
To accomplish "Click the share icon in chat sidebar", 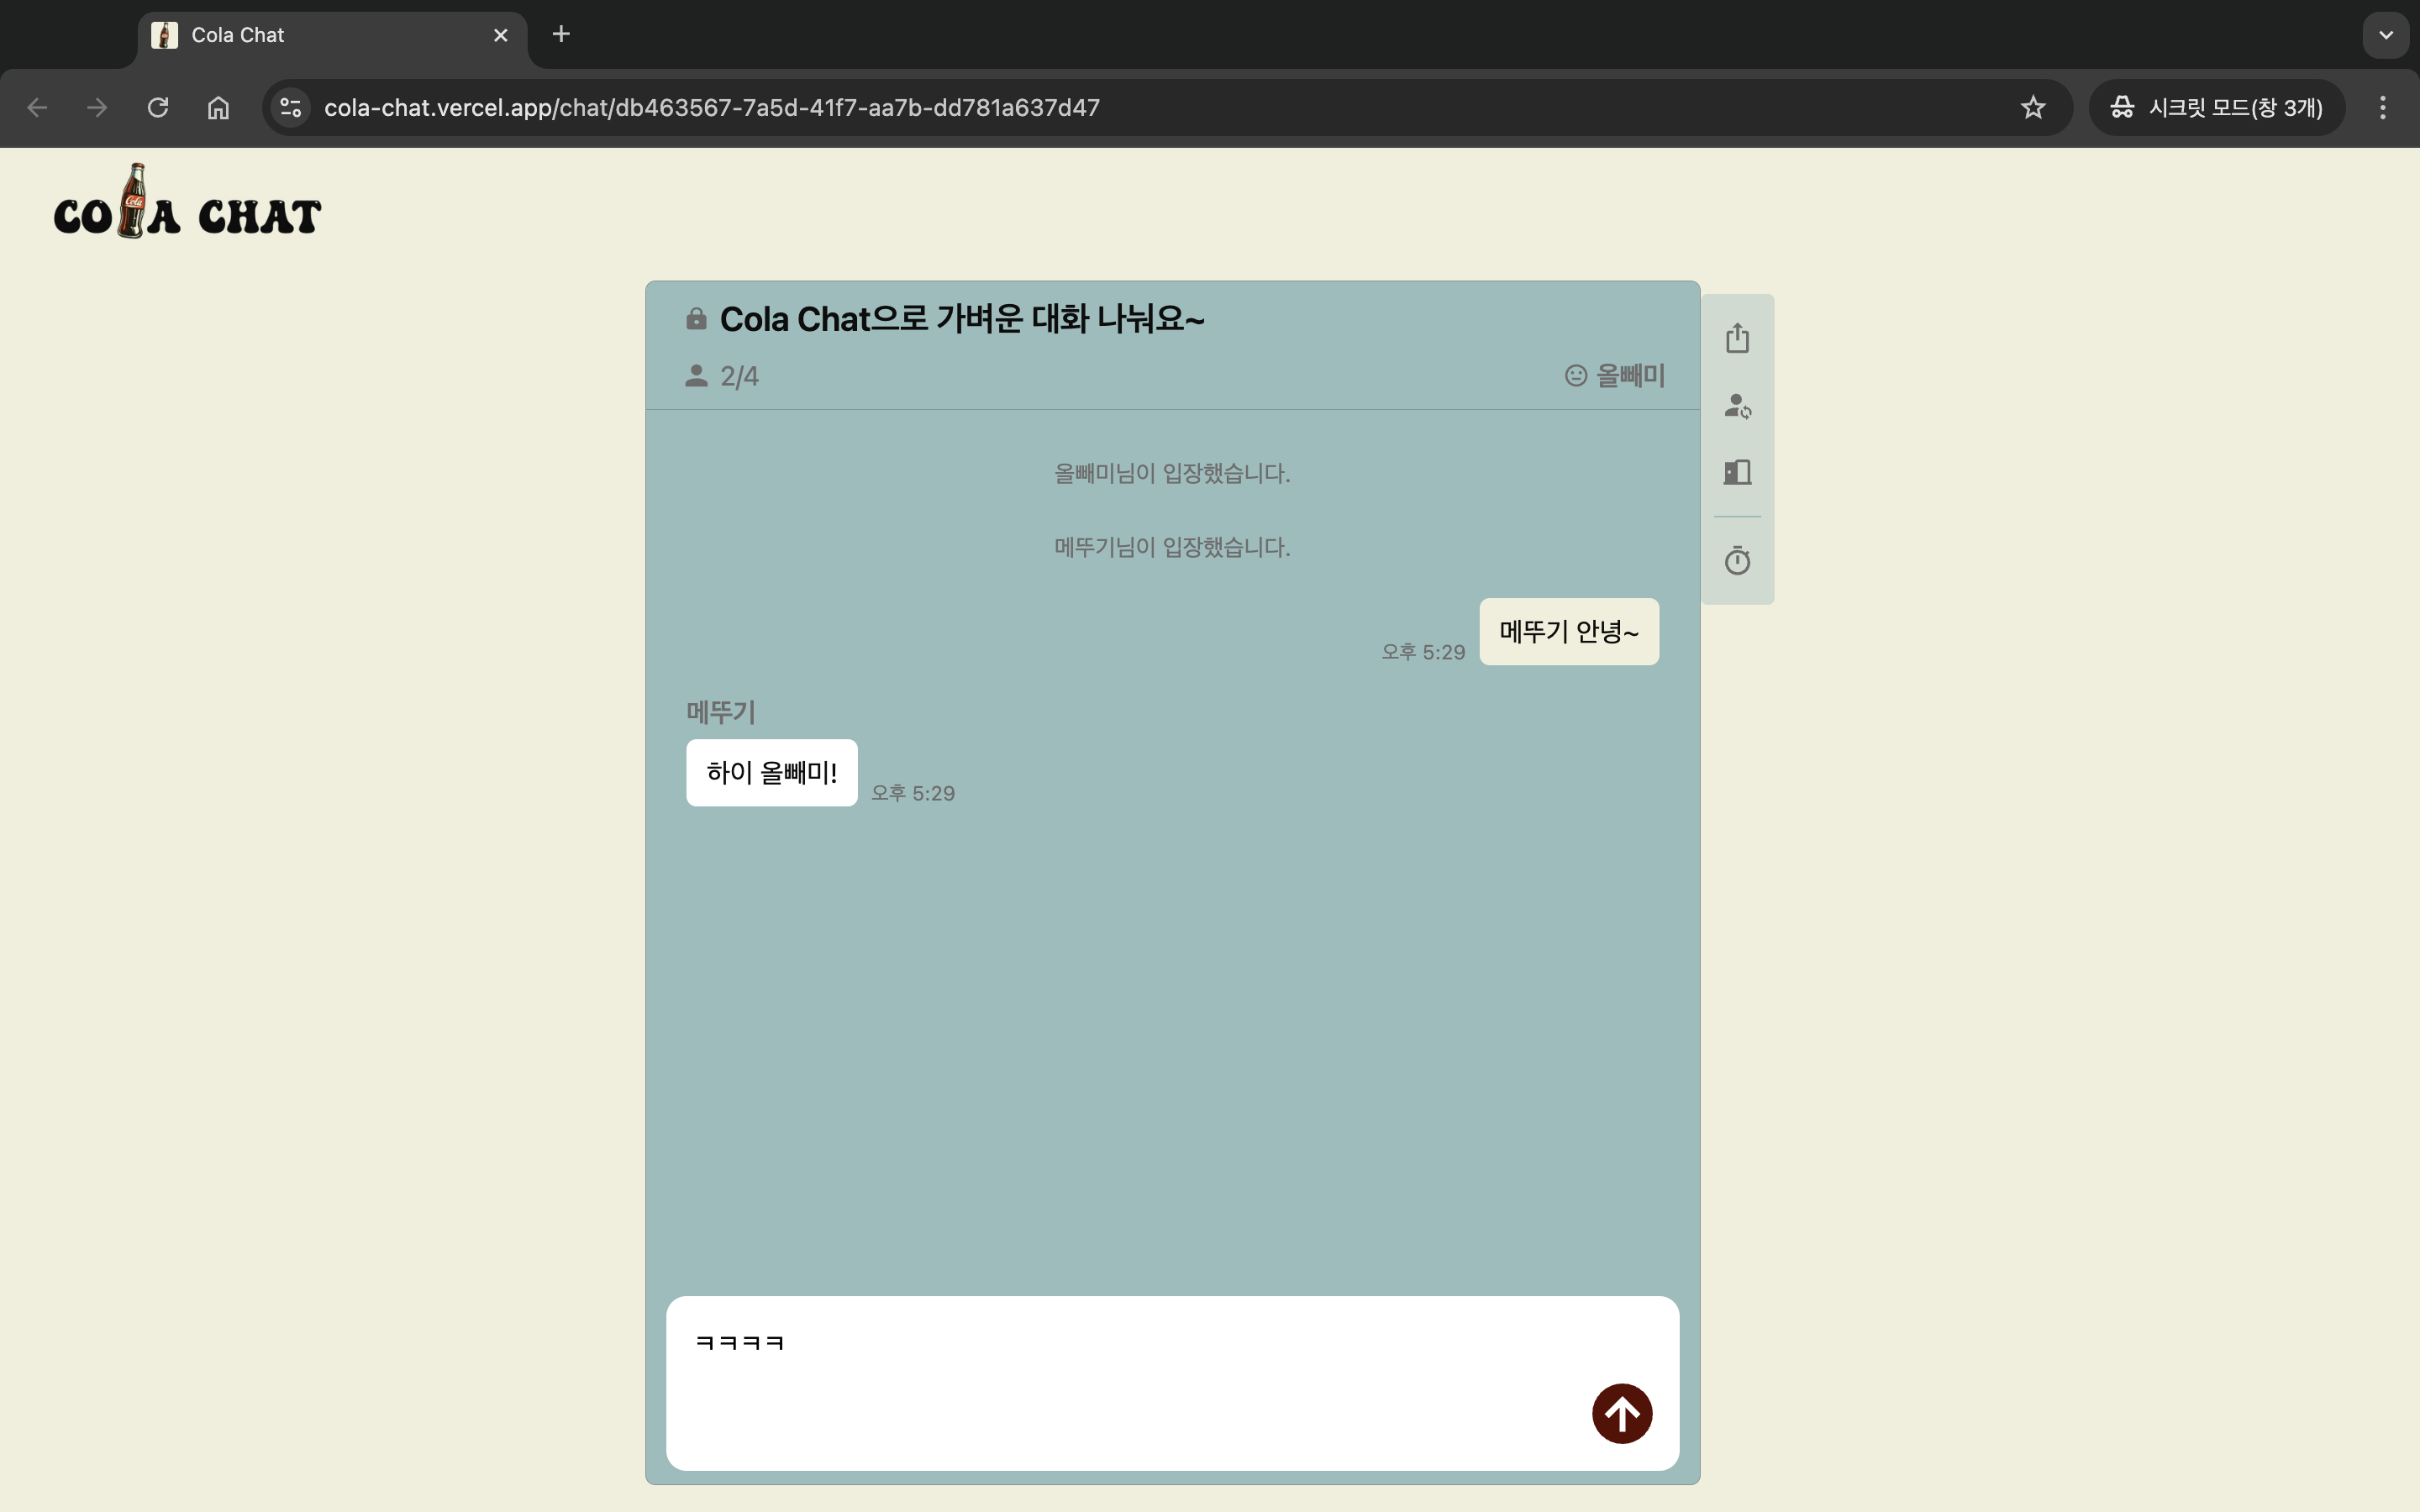I will (1737, 338).
